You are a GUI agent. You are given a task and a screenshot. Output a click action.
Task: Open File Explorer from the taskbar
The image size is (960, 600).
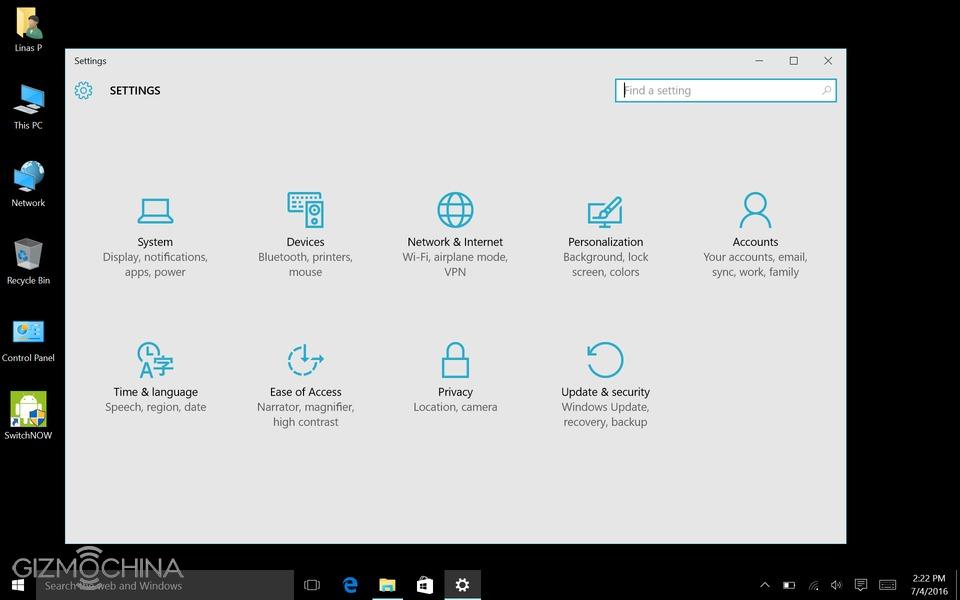[387, 585]
